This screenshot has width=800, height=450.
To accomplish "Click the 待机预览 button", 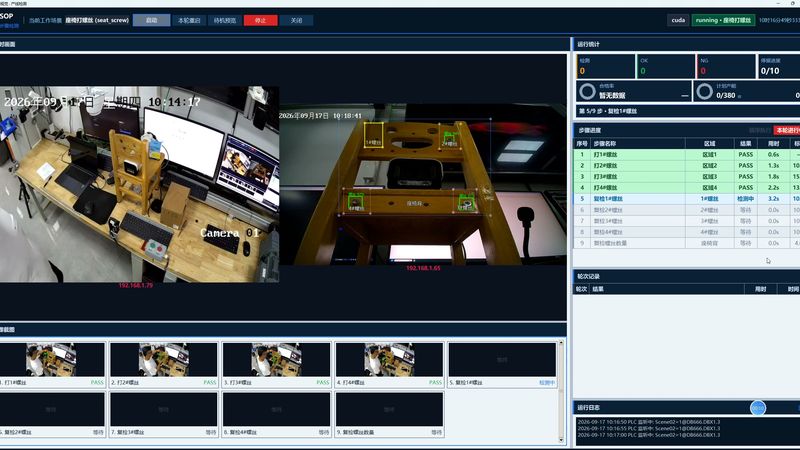I will 224,20.
